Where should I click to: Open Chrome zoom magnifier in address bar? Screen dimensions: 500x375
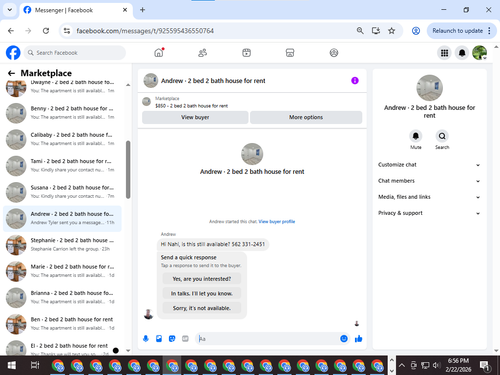(360, 31)
